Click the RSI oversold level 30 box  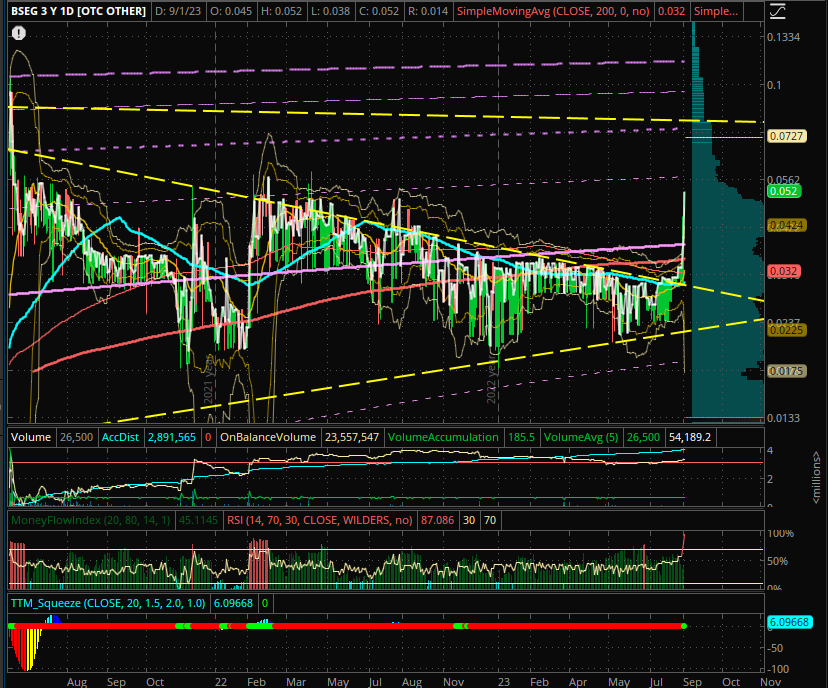click(469, 520)
